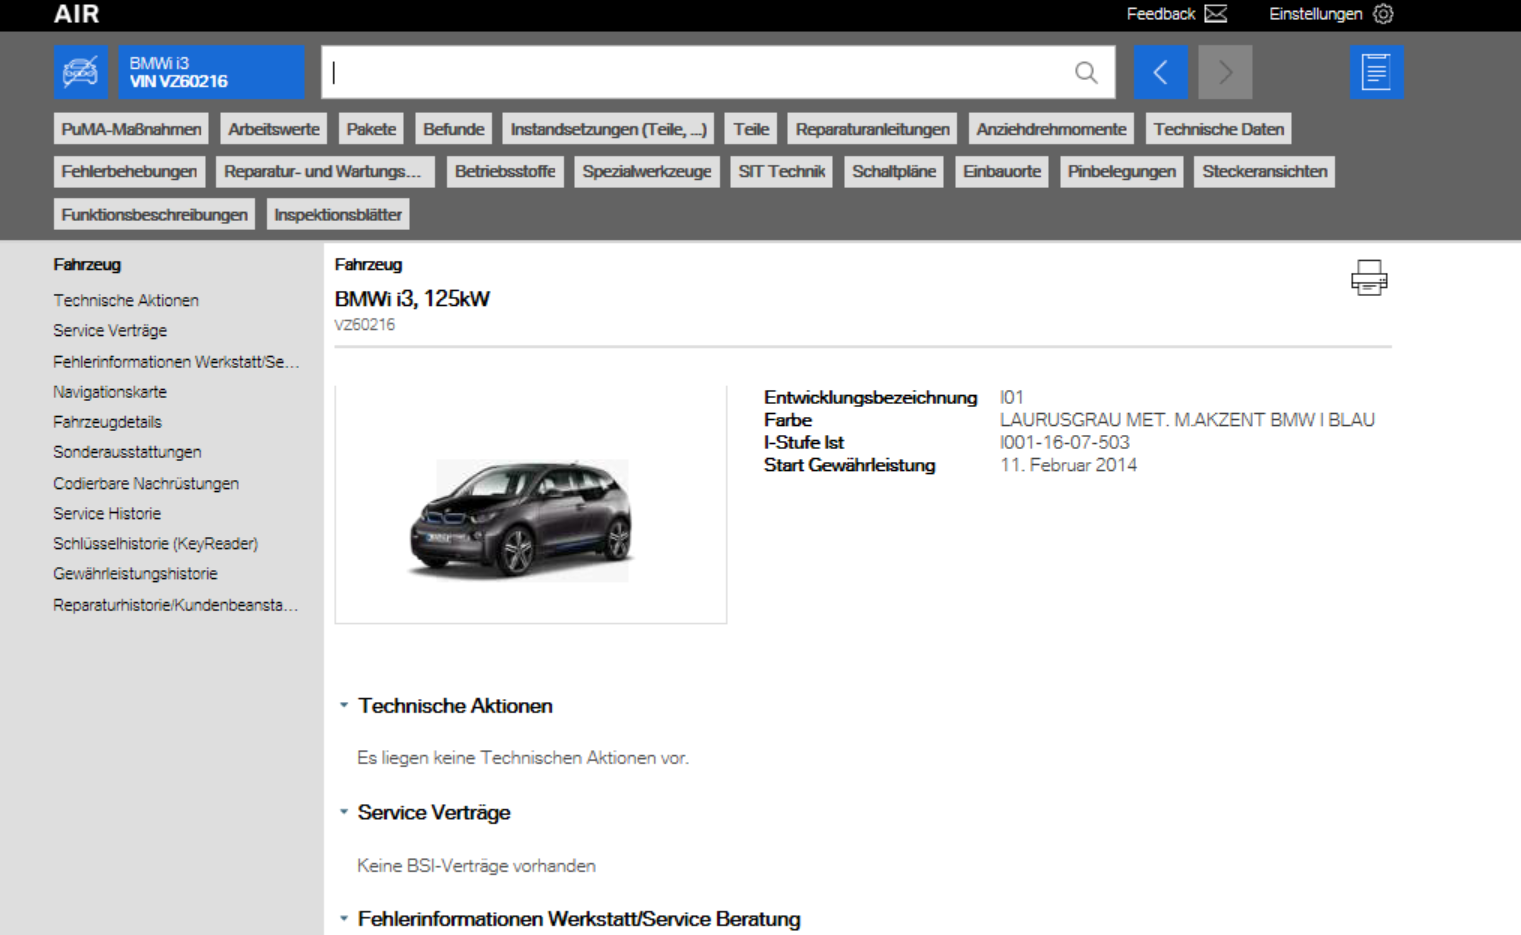
Task: Select Gewährleistungshistorie in sidebar
Action: pyautogui.click(x=135, y=573)
